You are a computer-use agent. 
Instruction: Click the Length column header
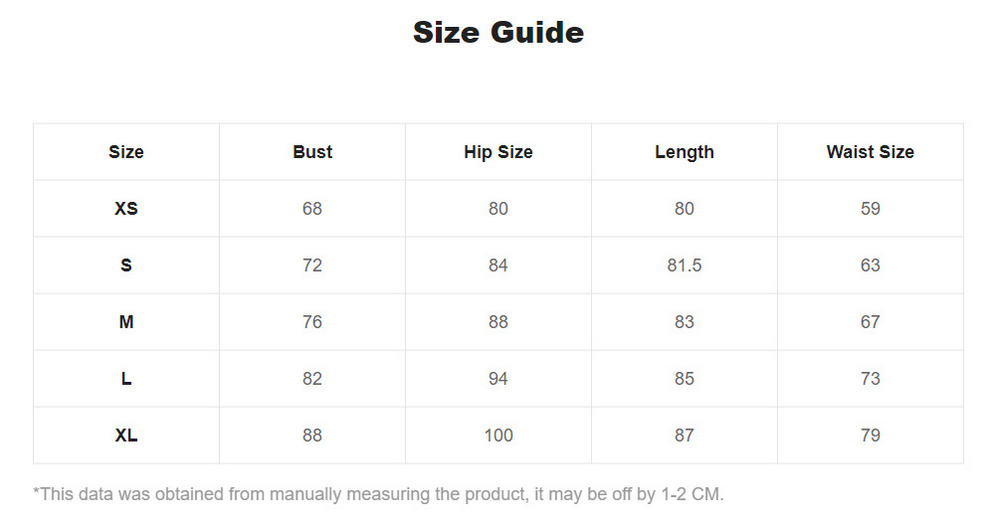684,152
